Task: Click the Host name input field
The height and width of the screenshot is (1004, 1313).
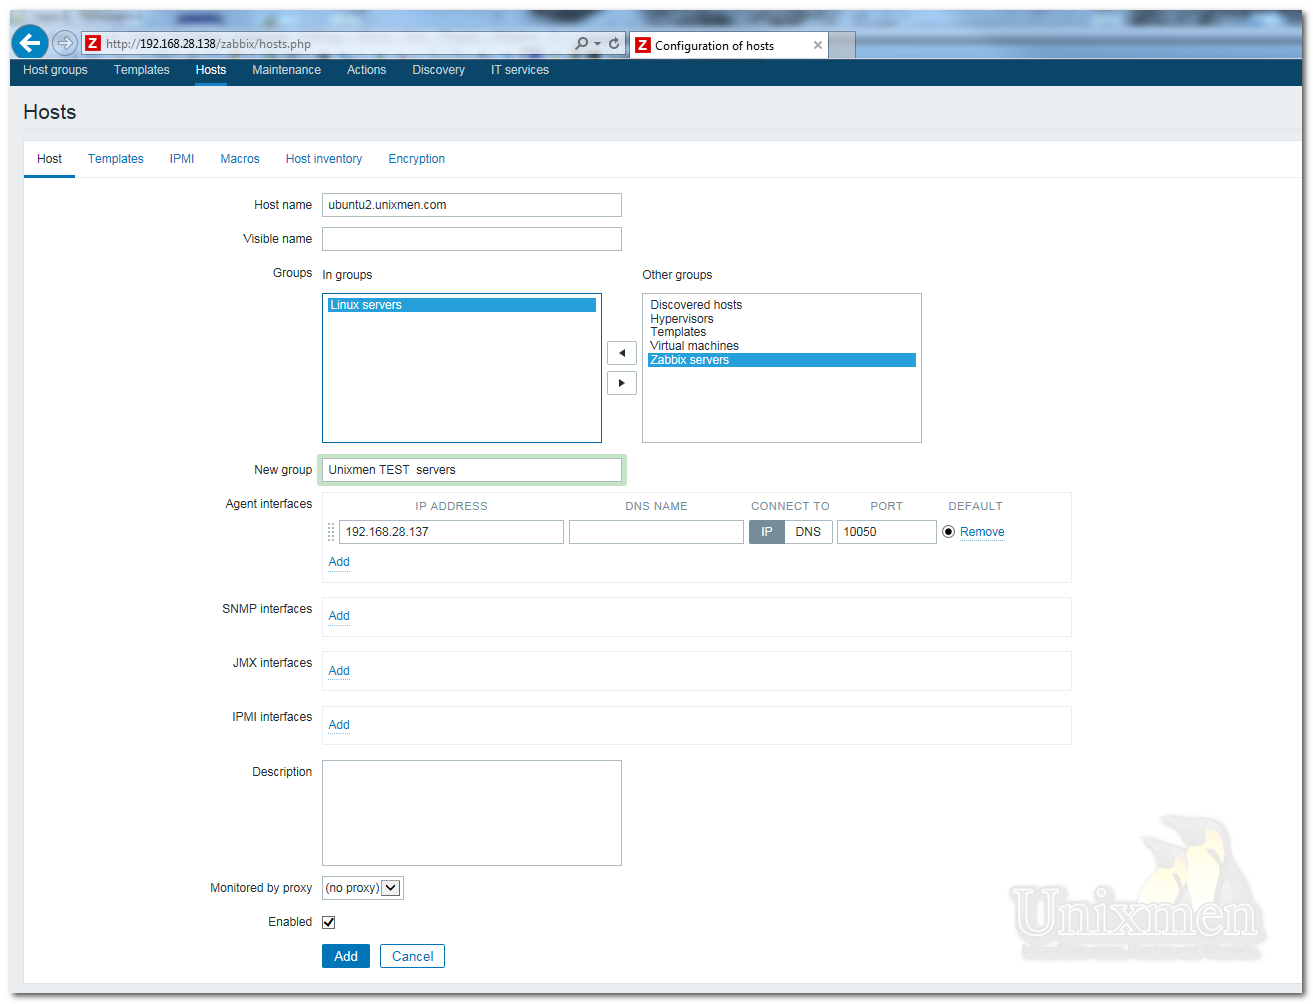Action: [472, 205]
